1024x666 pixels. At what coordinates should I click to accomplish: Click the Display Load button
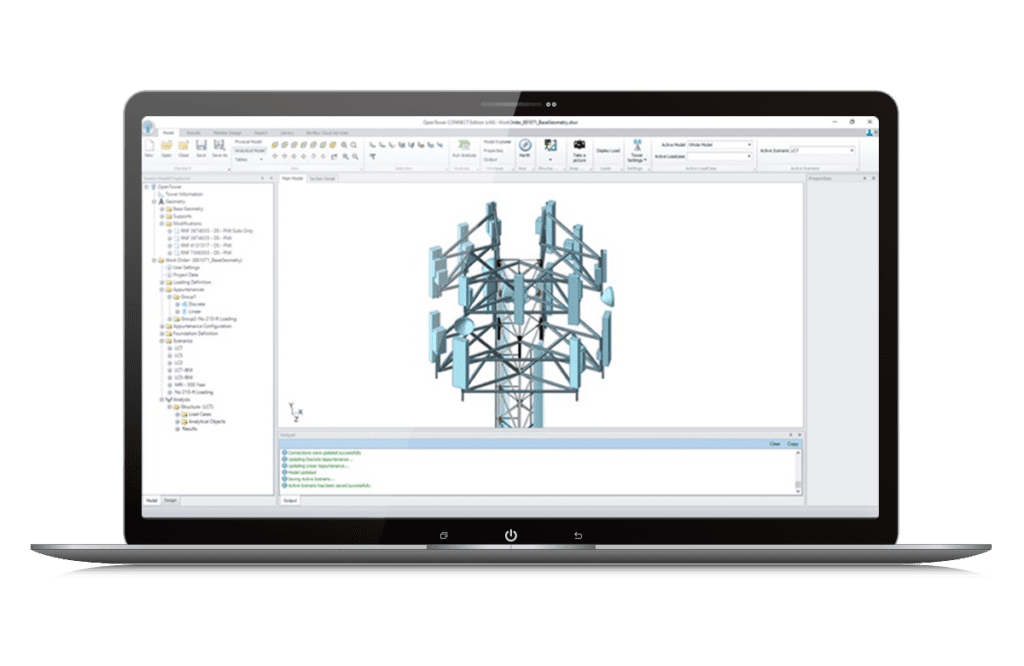608,151
